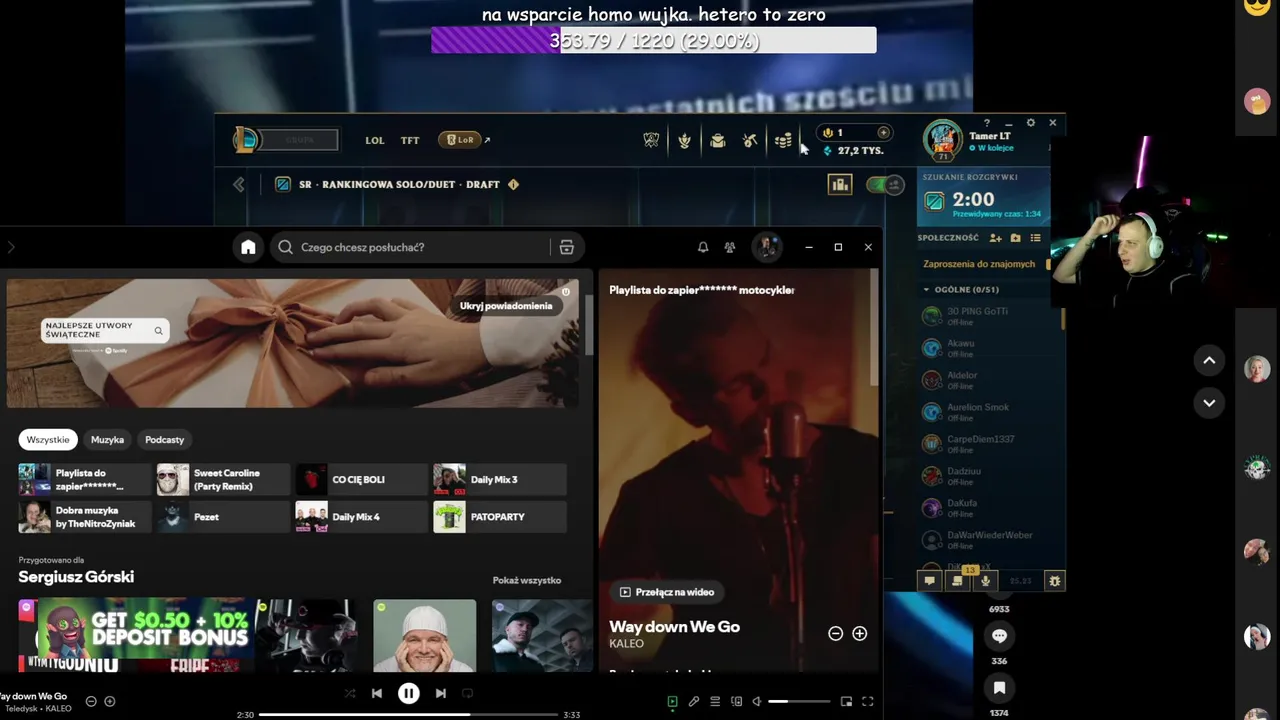Open the Spotify queue icon
The height and width of the screenshot is (720, 1280).
(x=715, y=702)
